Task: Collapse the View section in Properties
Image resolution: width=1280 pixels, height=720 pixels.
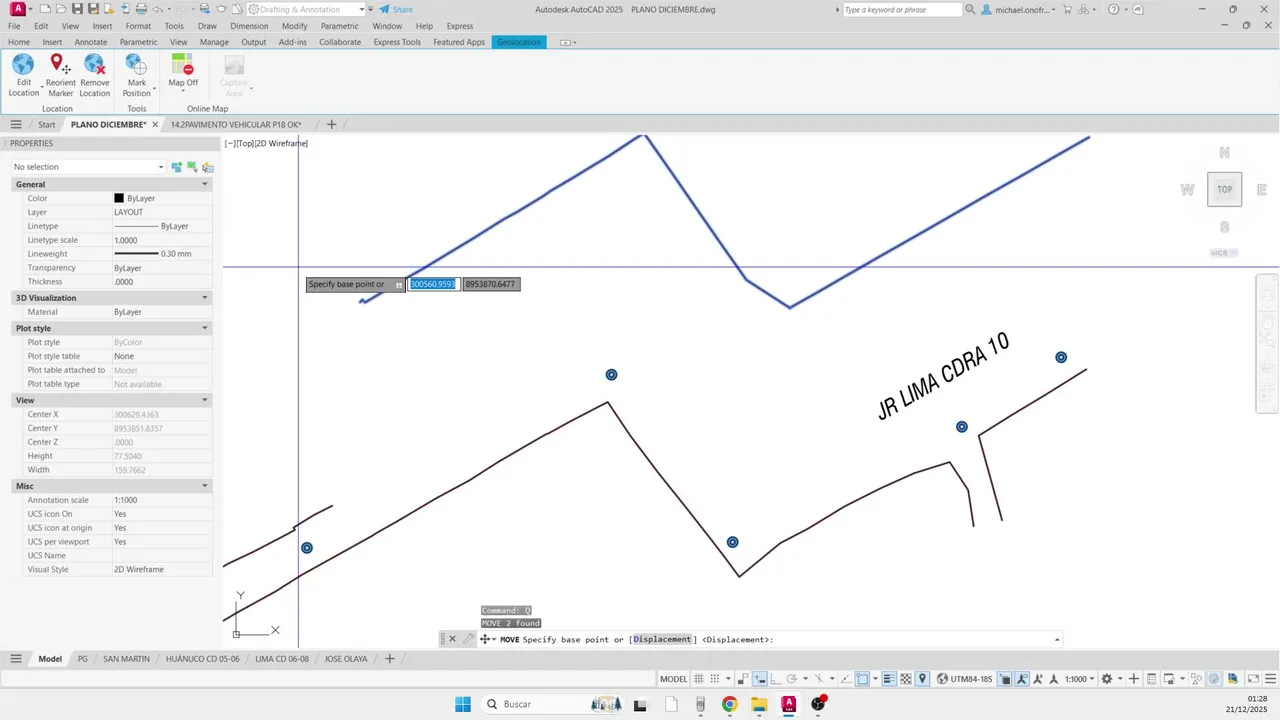Action: coord(205,400)
